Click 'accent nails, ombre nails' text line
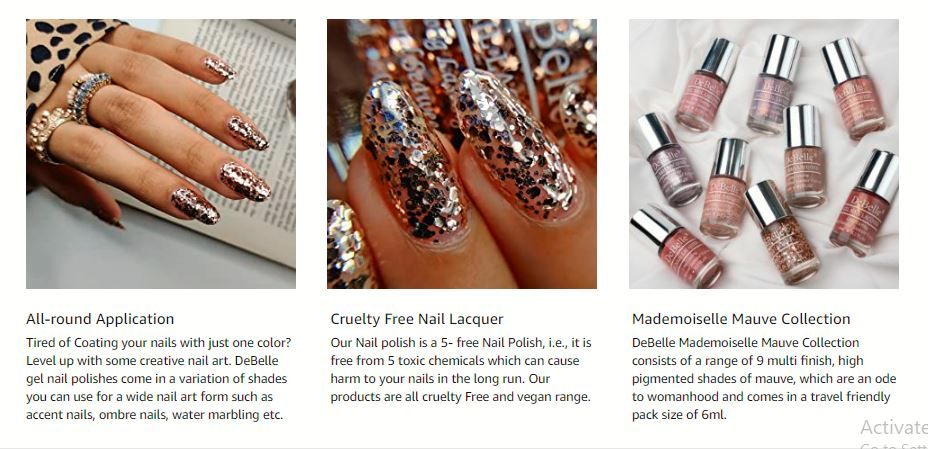 [x=154, y=415]
